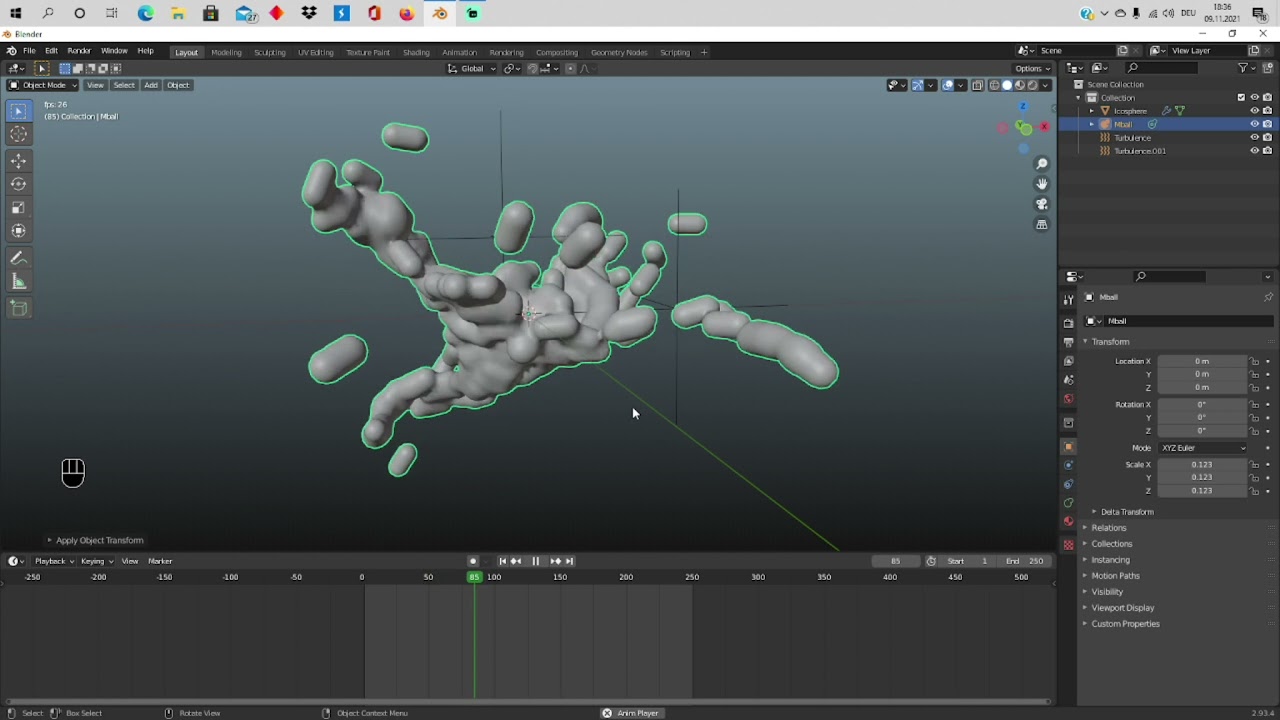Image resolution: width=1280 pixels, height=720 pixels.
Task: Open the Playback popover in timeline
Action: [53, 561]
